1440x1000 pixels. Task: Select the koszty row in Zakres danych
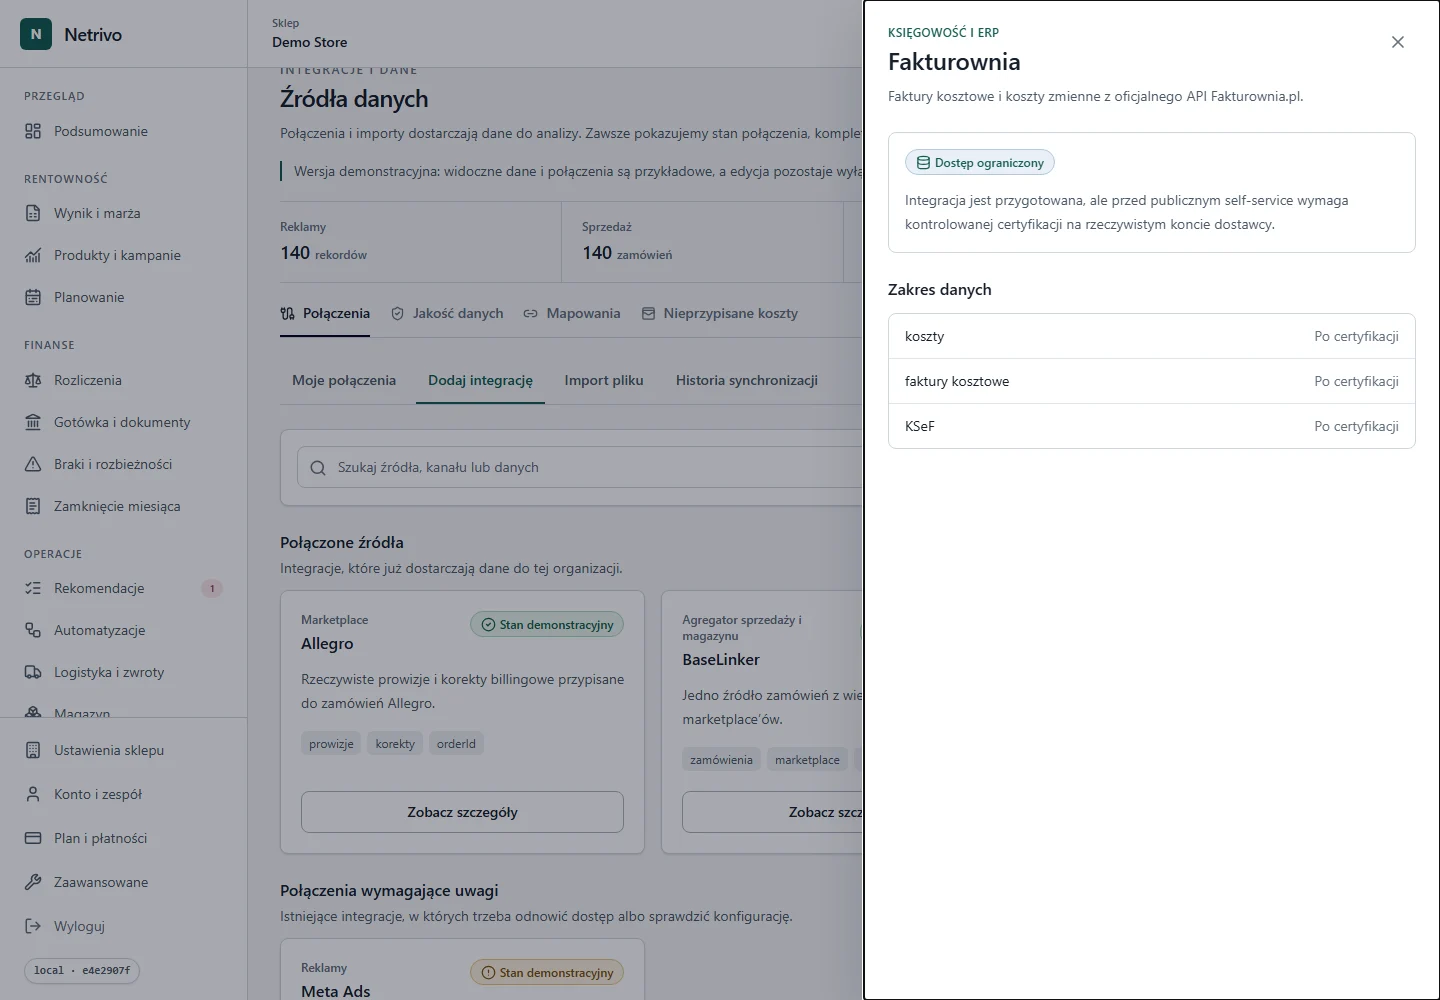click(1152, 337)
